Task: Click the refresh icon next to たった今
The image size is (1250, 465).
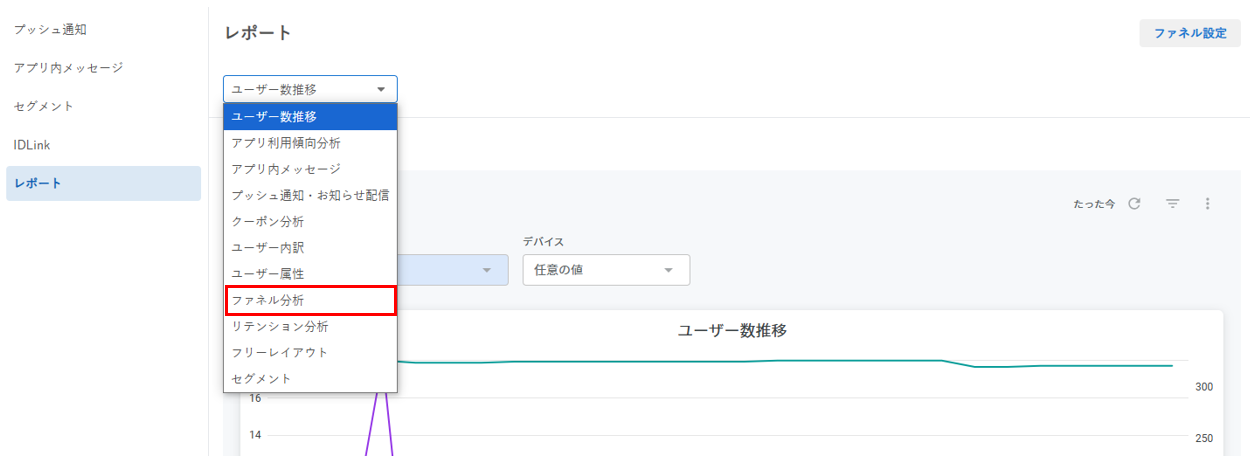Action: pos(1134,203)
